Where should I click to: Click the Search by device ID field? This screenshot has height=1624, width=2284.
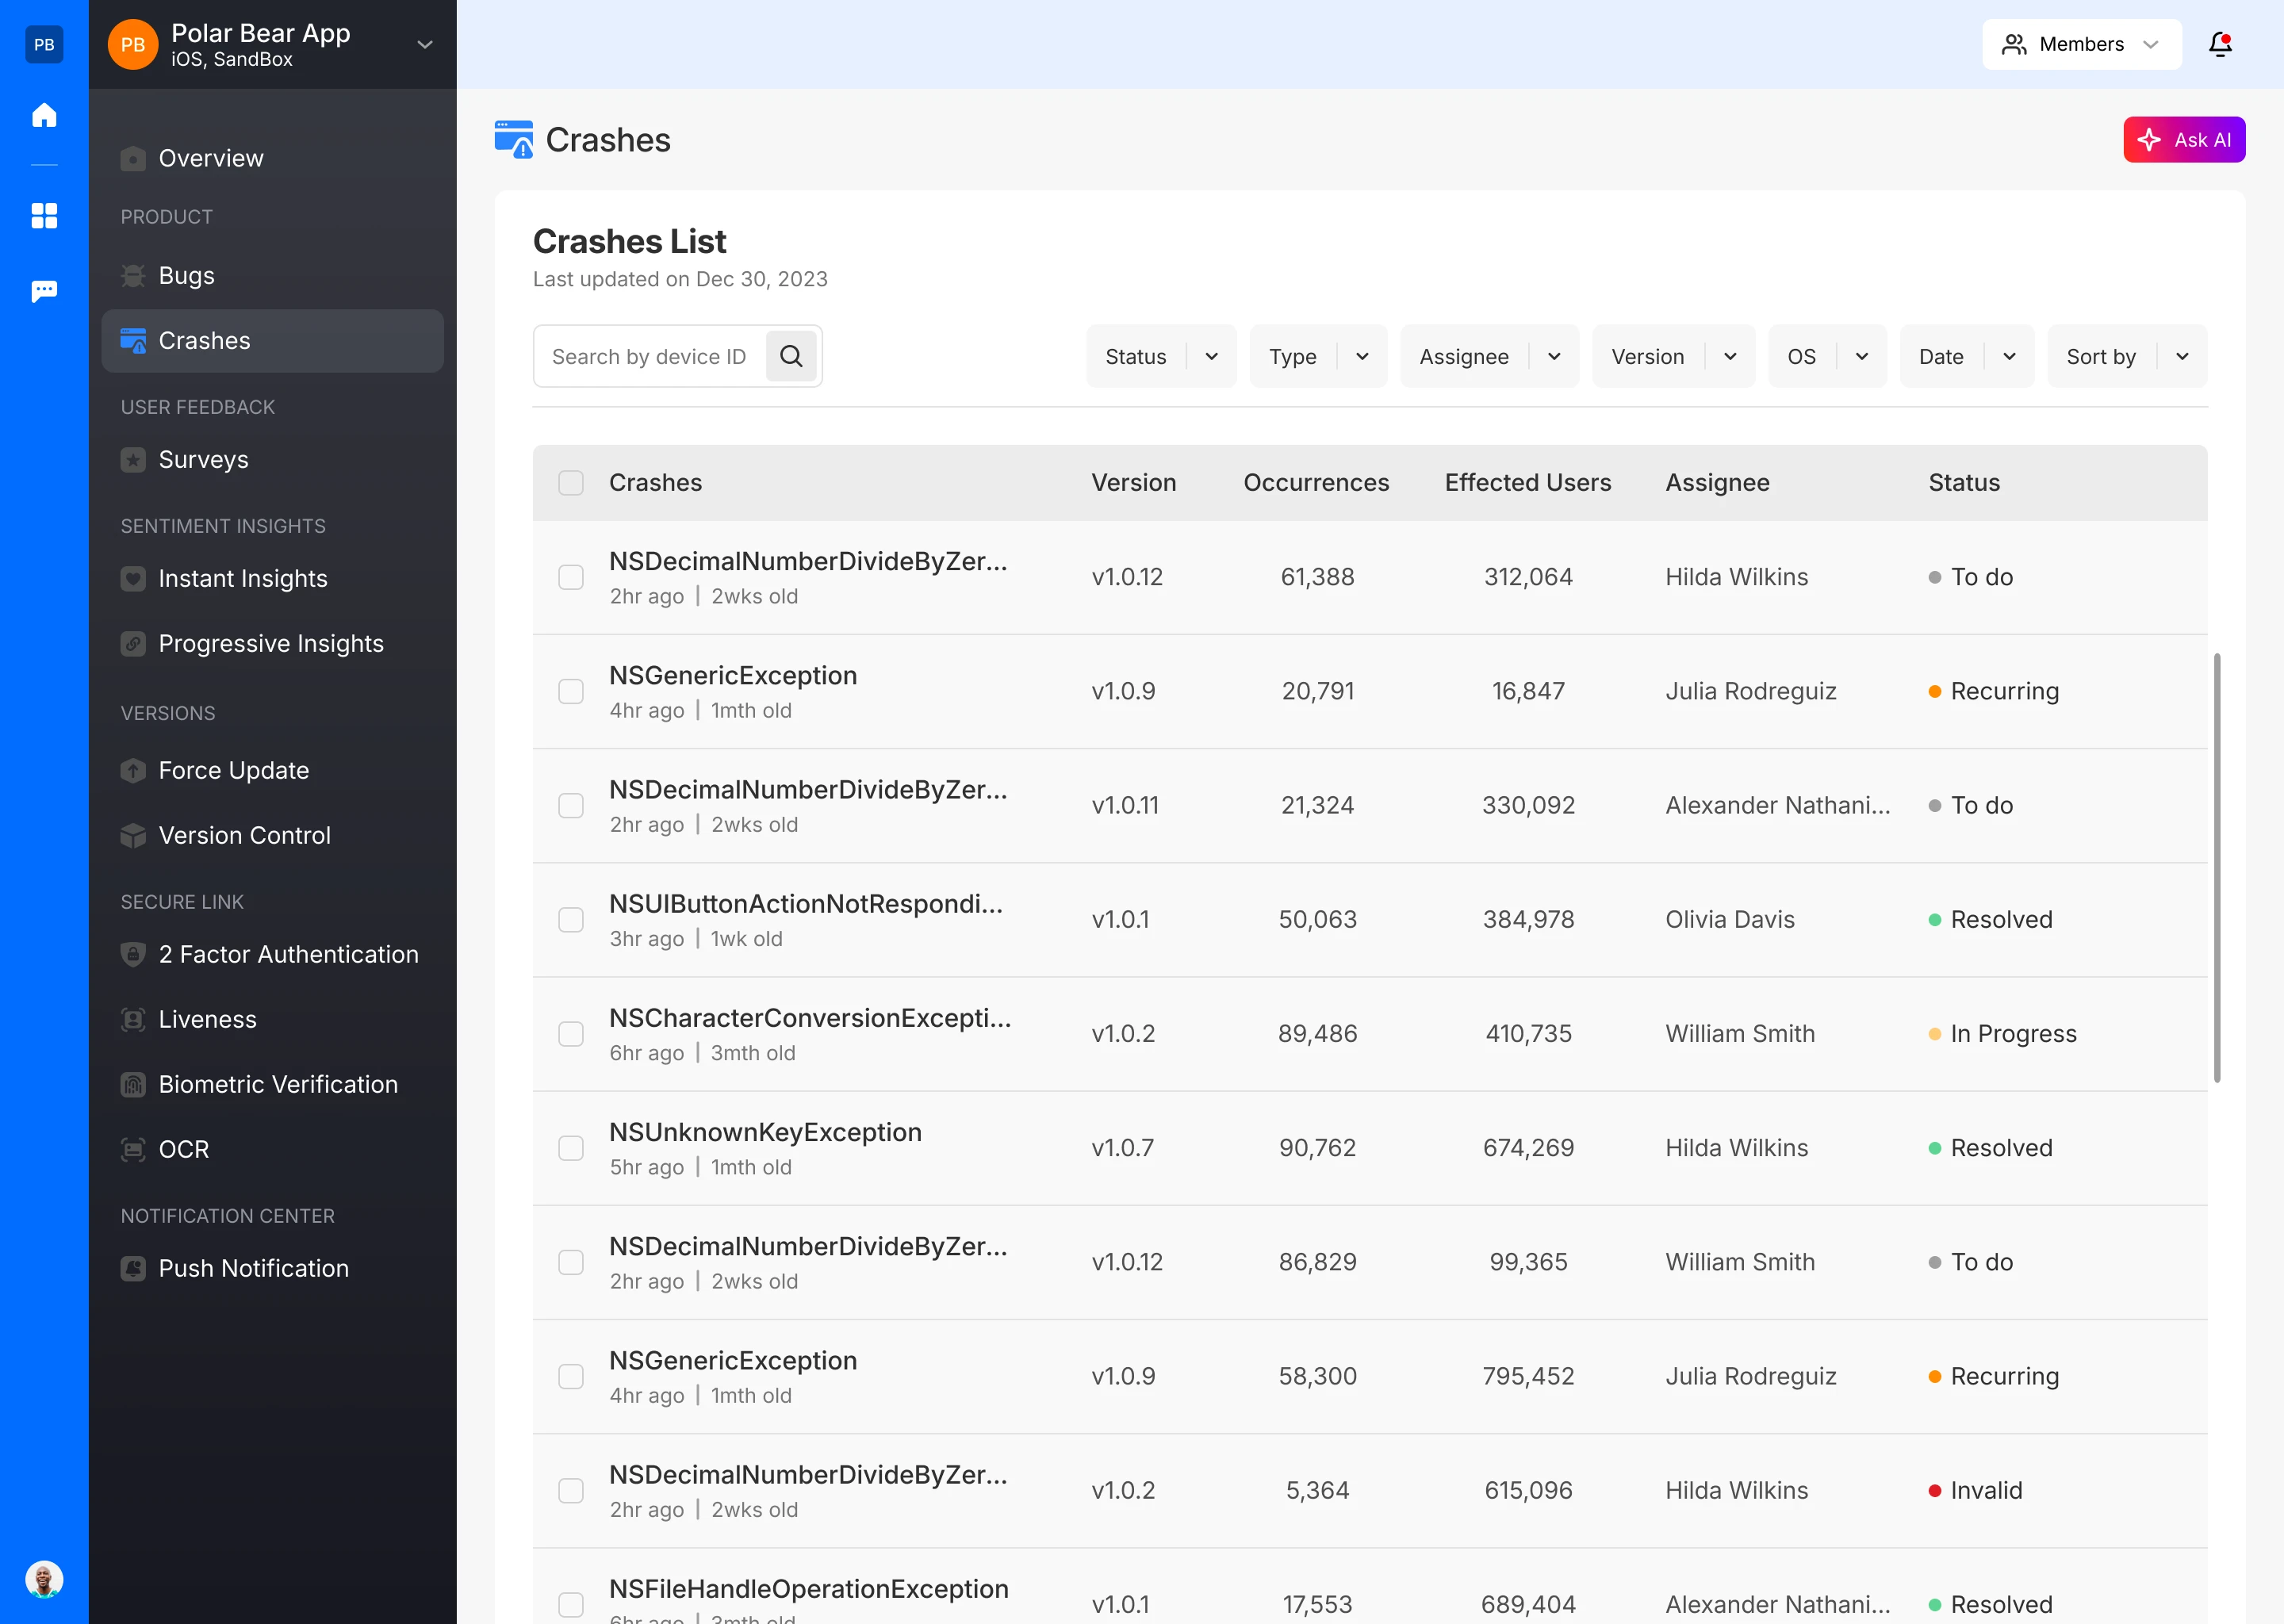(650, 356)
